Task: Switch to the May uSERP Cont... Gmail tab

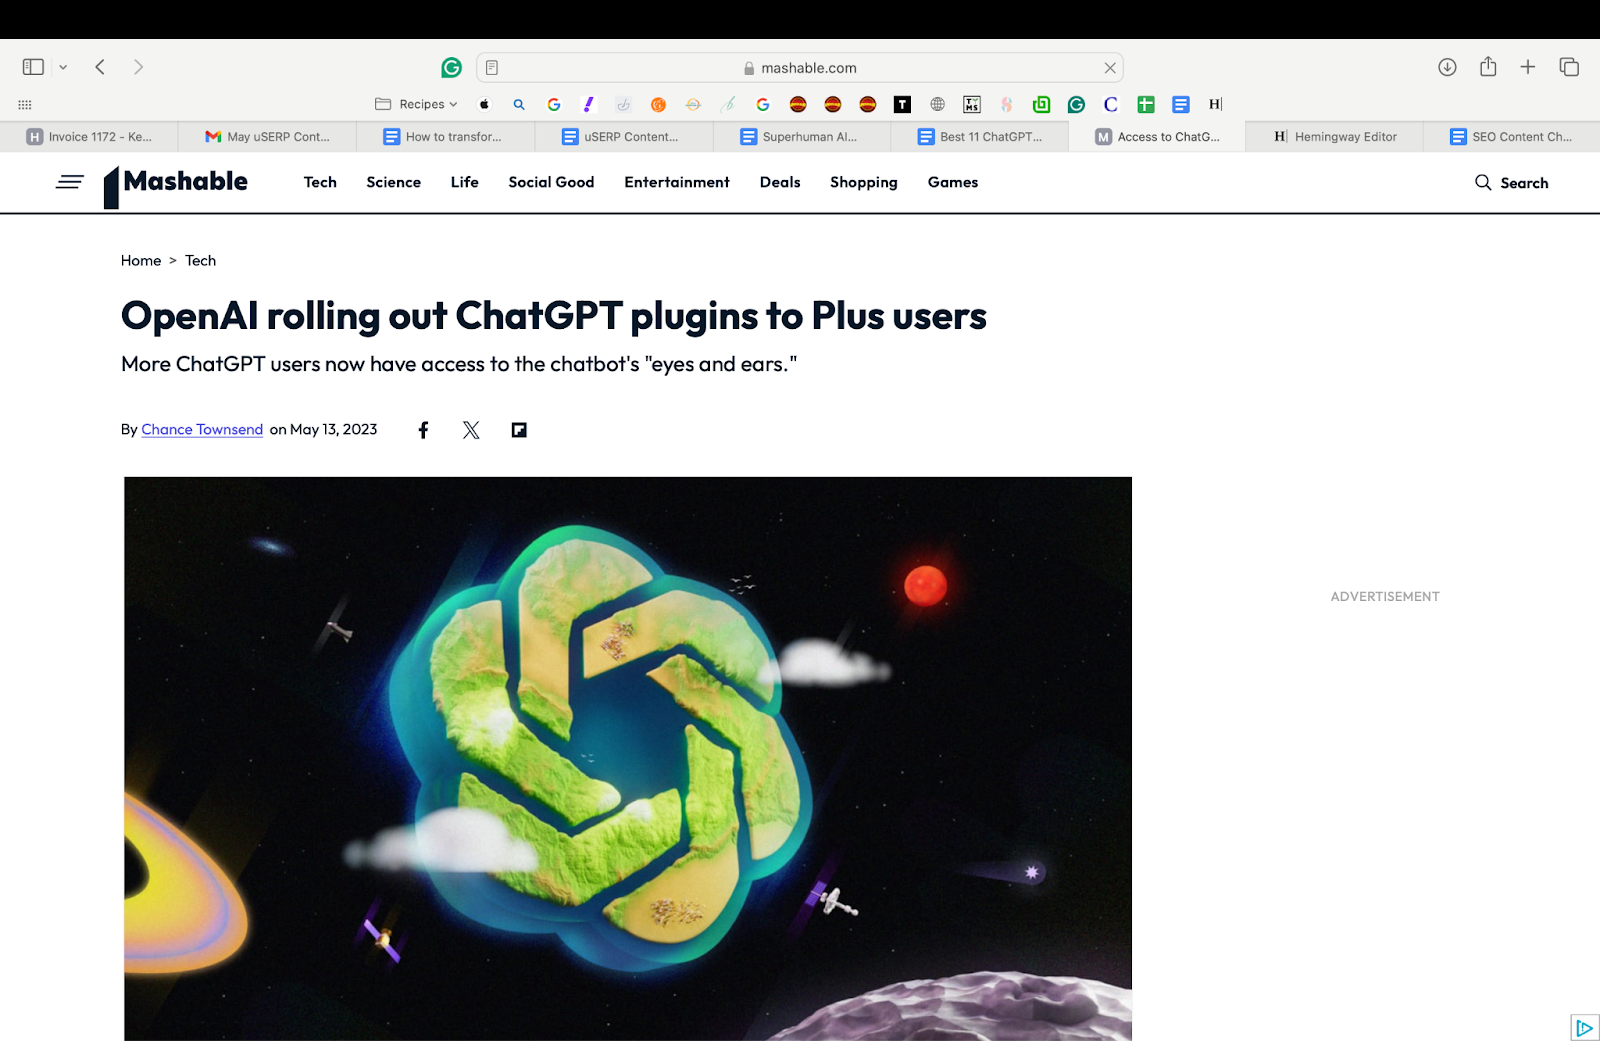Action: (267, 137)
